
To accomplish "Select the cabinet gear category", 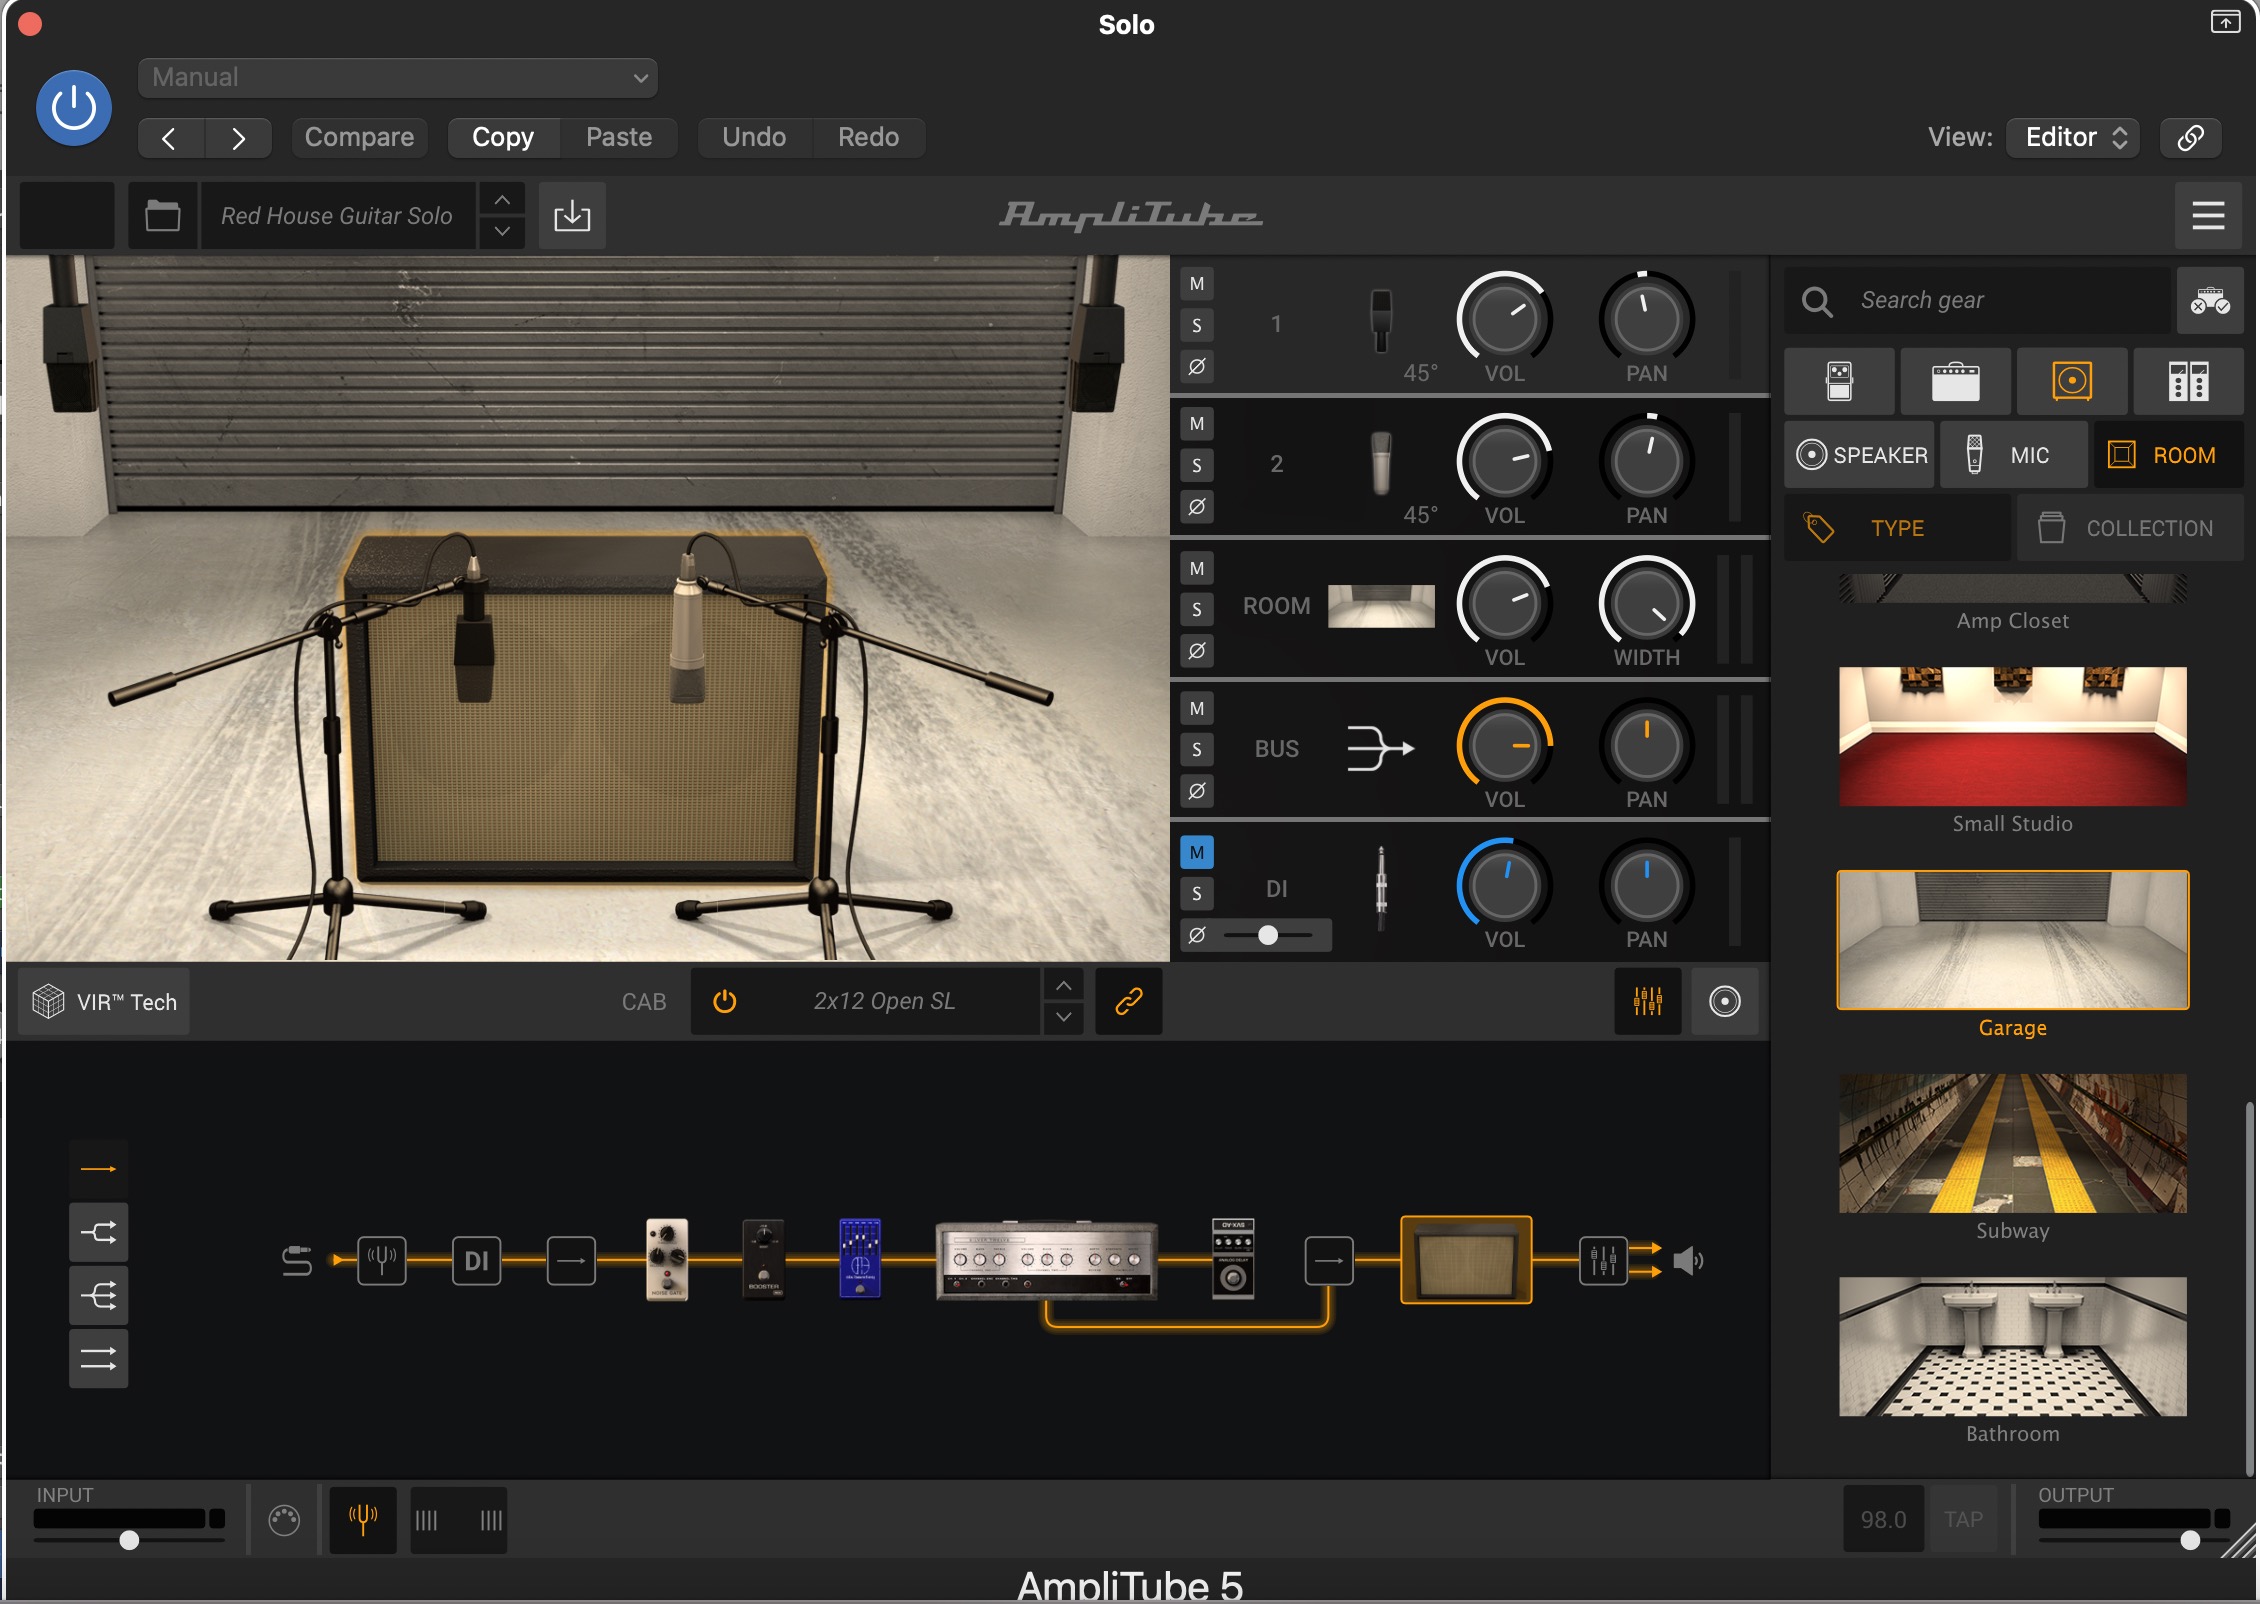I will click(x=2072, y=381).
